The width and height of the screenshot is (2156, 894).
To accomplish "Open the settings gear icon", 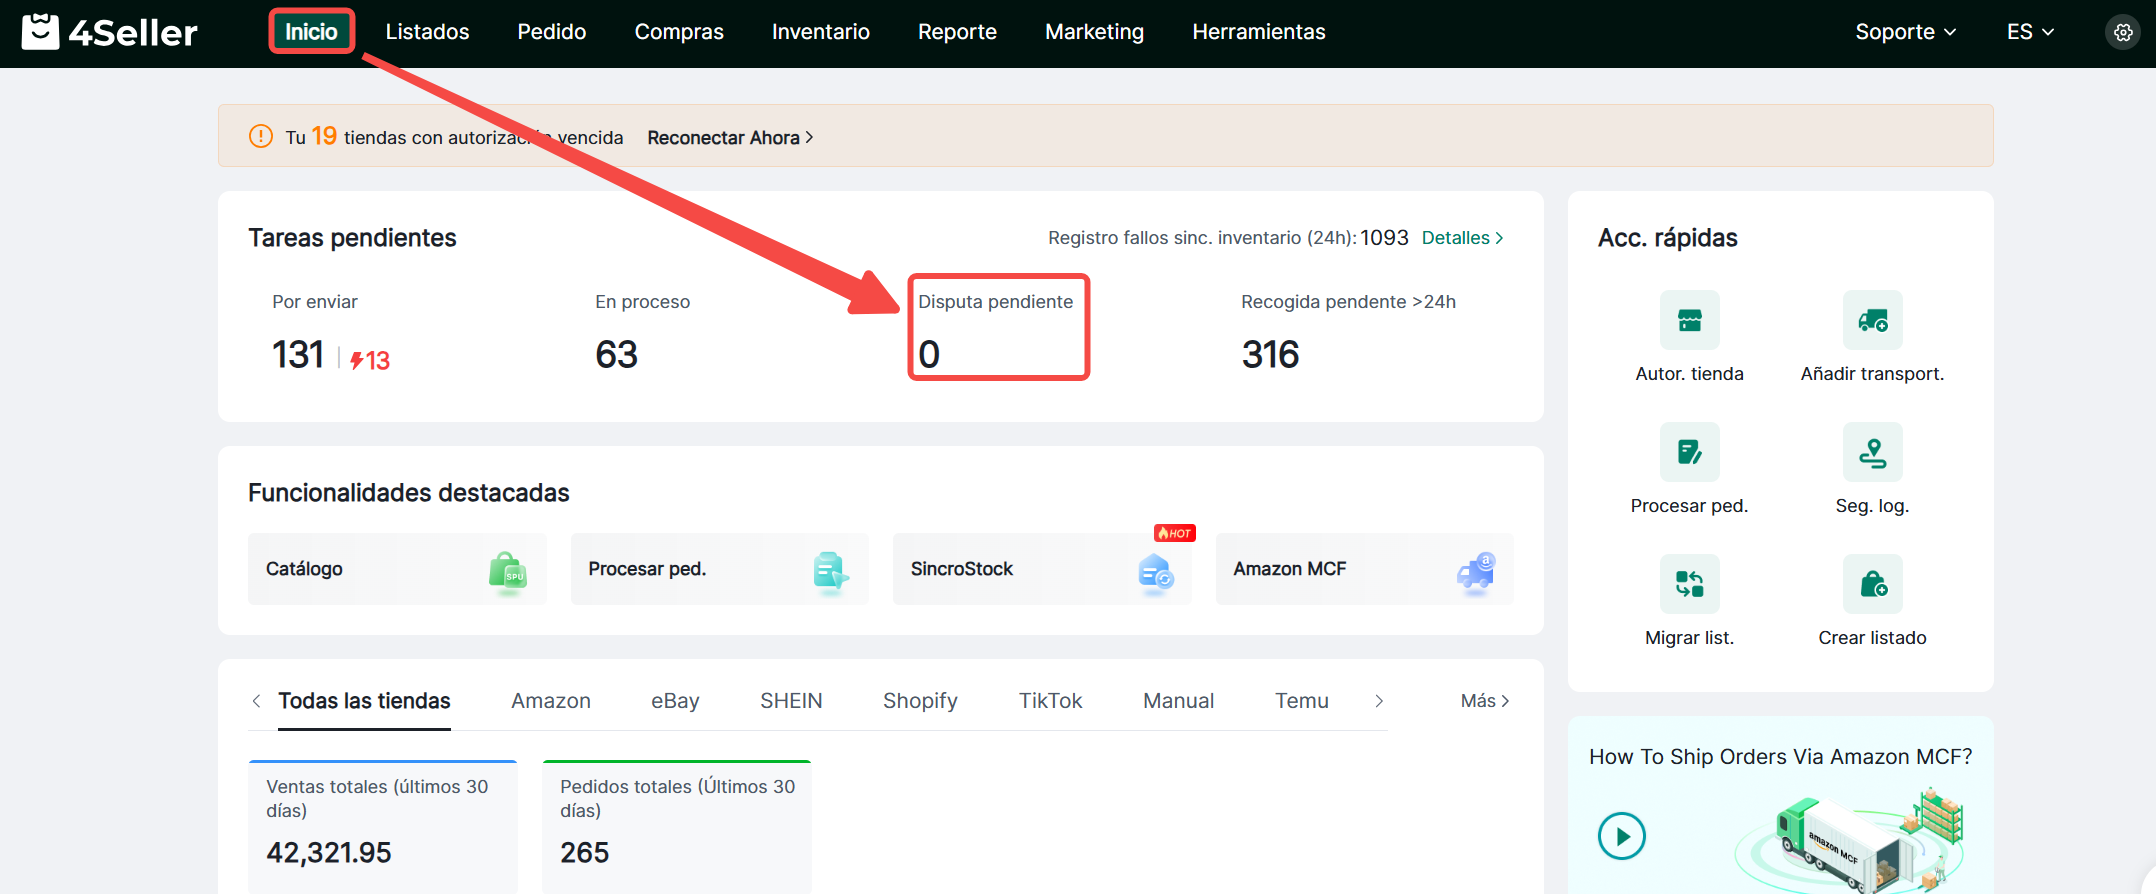I will 2122,32.
